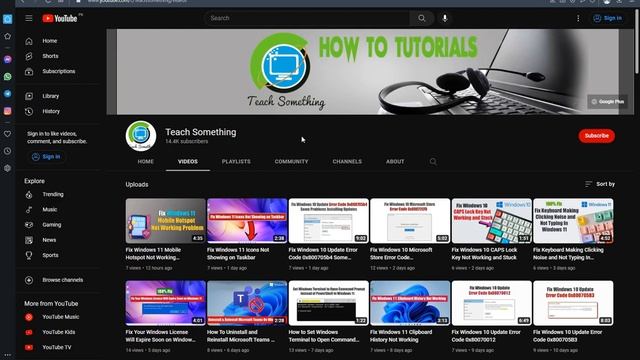Image resolution: width=640 pixels, height=360 pixels.
Task: Open Fix Windows 11 Mobile Hotspot video thumbnail
Action: (165, 221)
